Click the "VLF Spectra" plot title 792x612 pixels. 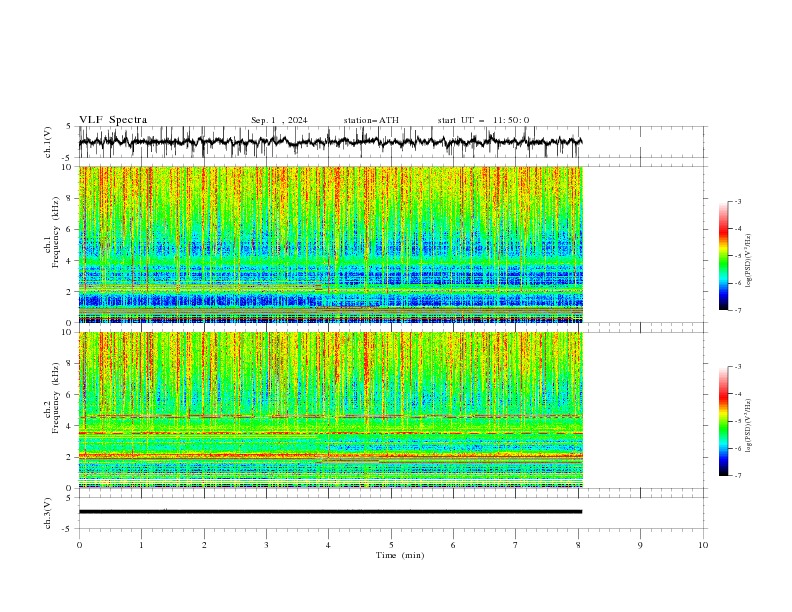click(113, 120)
